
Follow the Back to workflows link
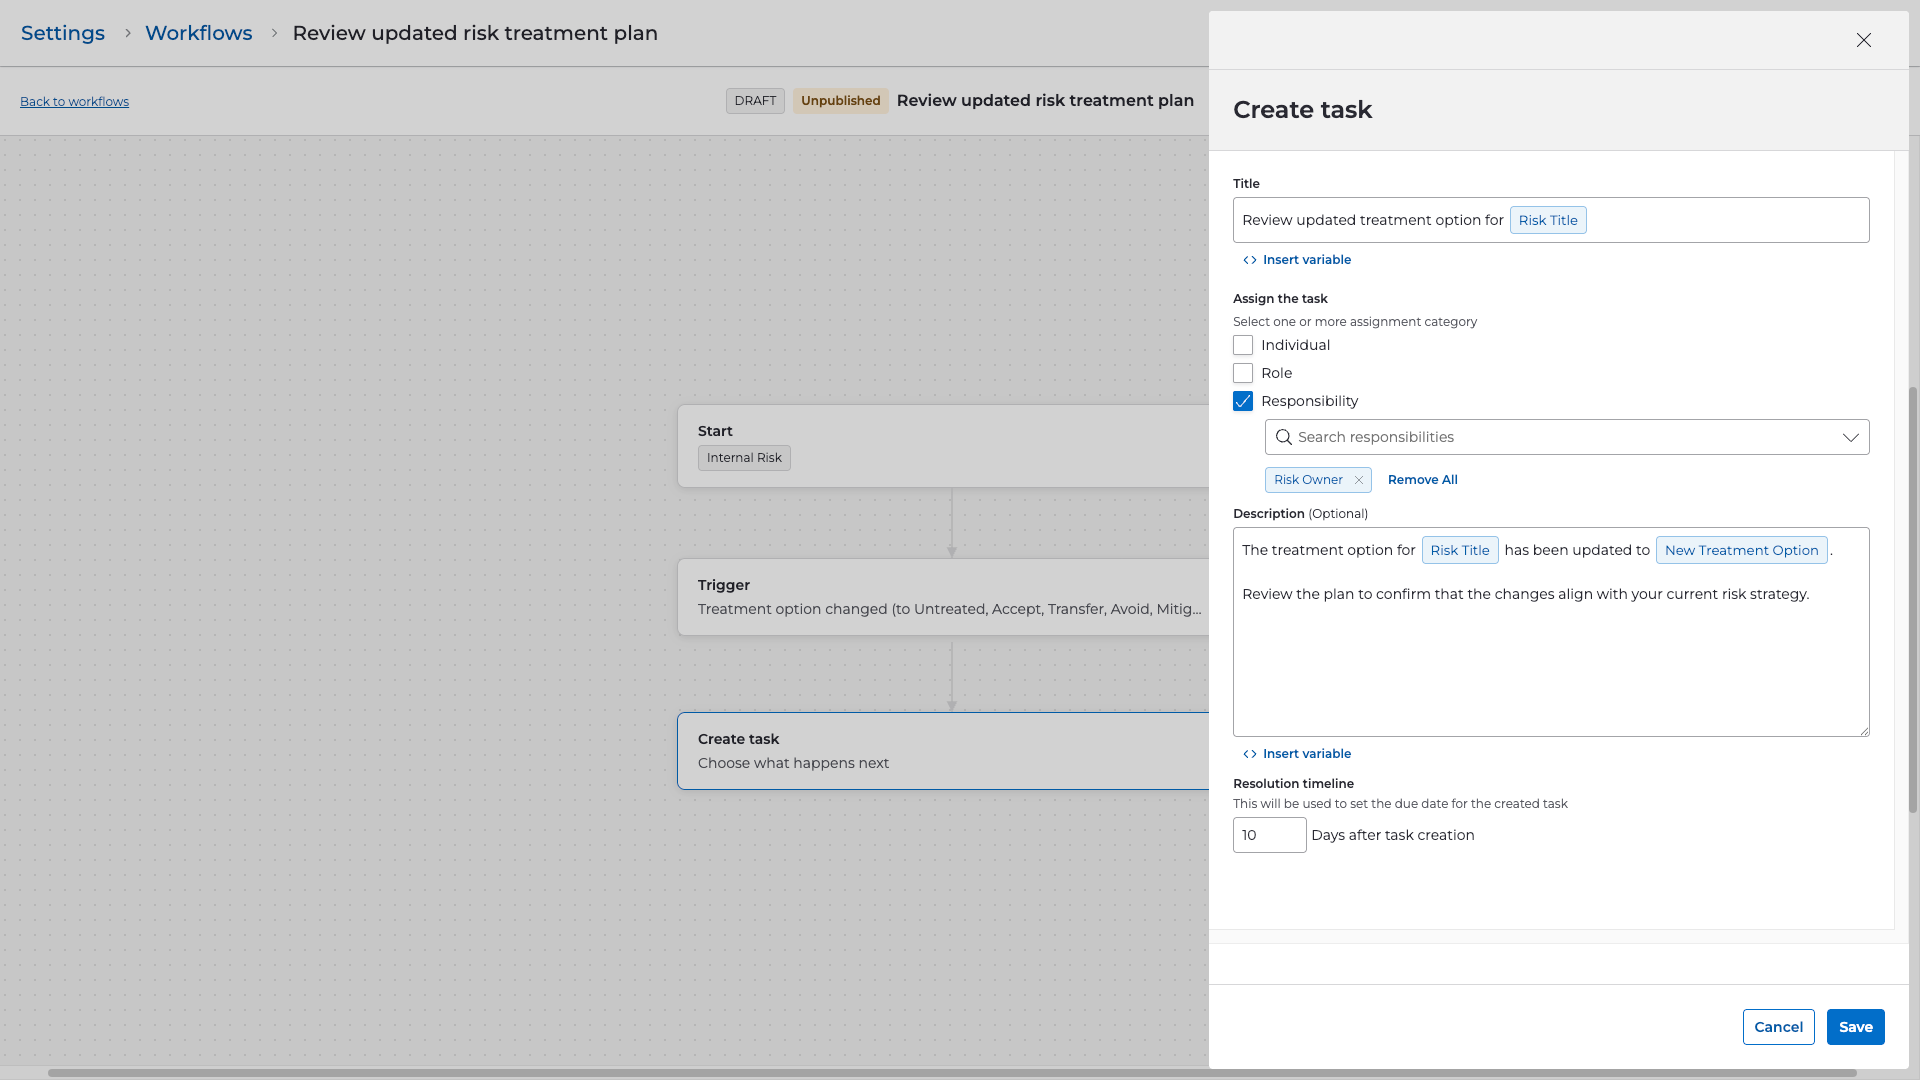[74, 101]
